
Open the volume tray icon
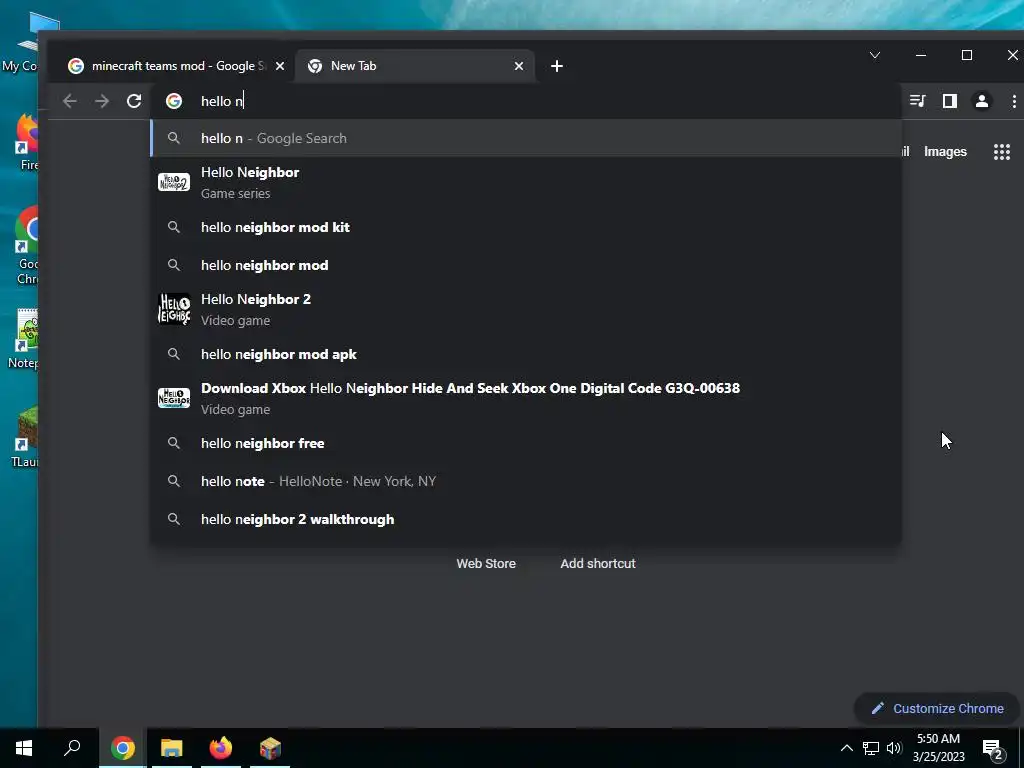[x=894, y=748]
